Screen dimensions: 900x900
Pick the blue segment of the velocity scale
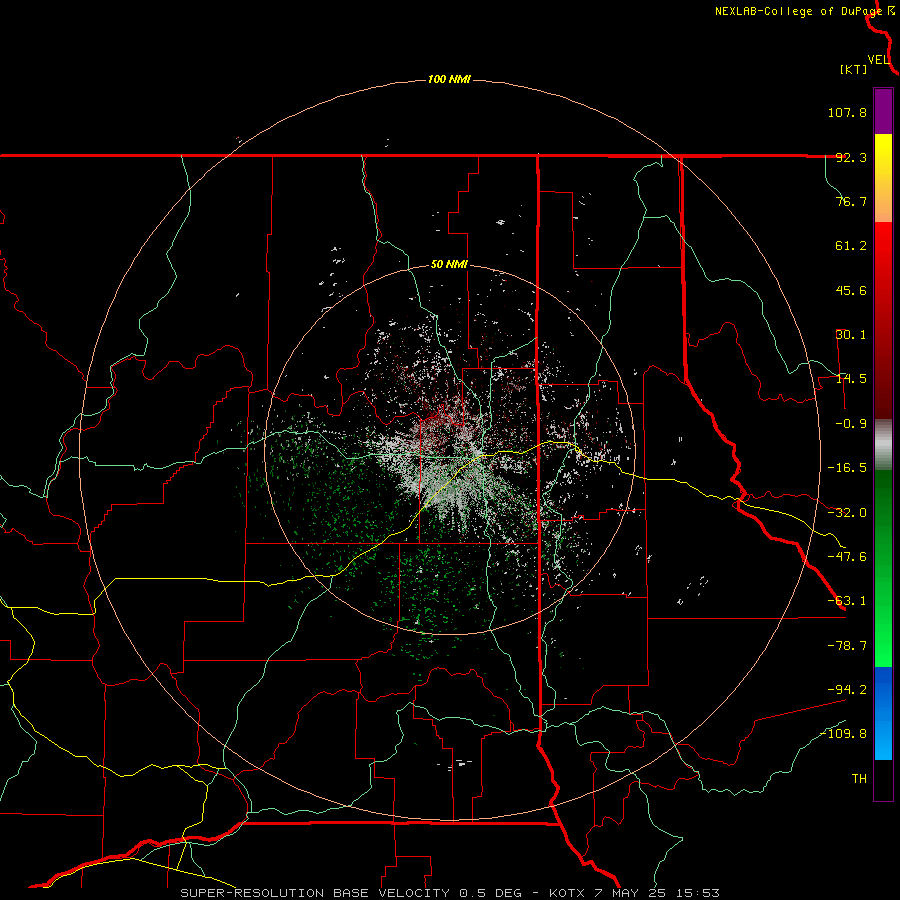tap(883, 713)
